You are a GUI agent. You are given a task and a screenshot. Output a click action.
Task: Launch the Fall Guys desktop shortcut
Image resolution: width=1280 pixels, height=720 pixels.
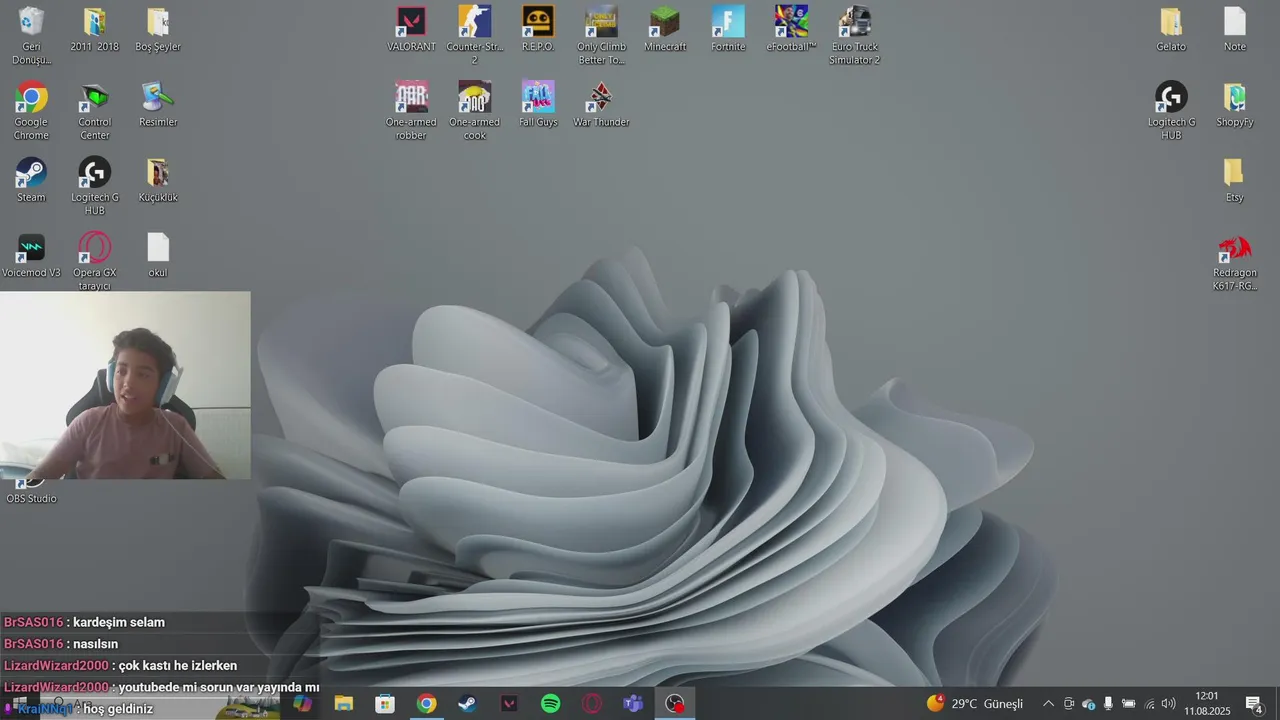(538, 104)
